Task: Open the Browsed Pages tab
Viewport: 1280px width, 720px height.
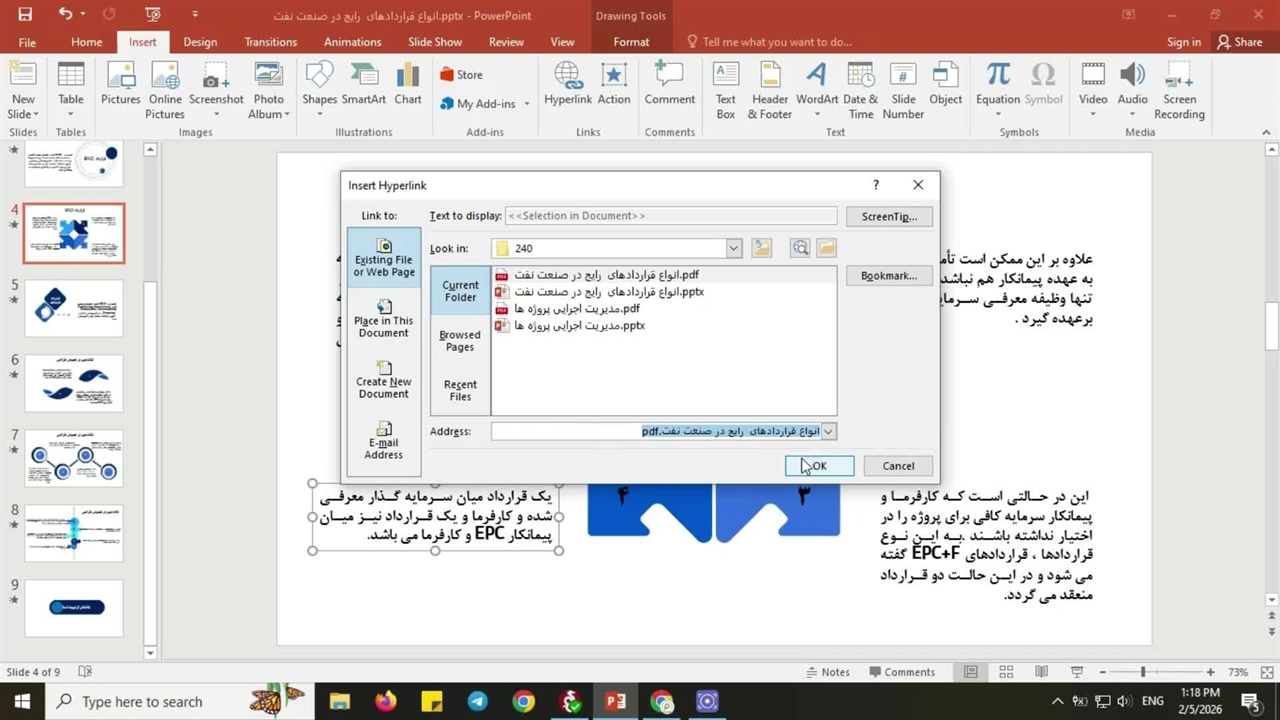Action: (460, 341)
